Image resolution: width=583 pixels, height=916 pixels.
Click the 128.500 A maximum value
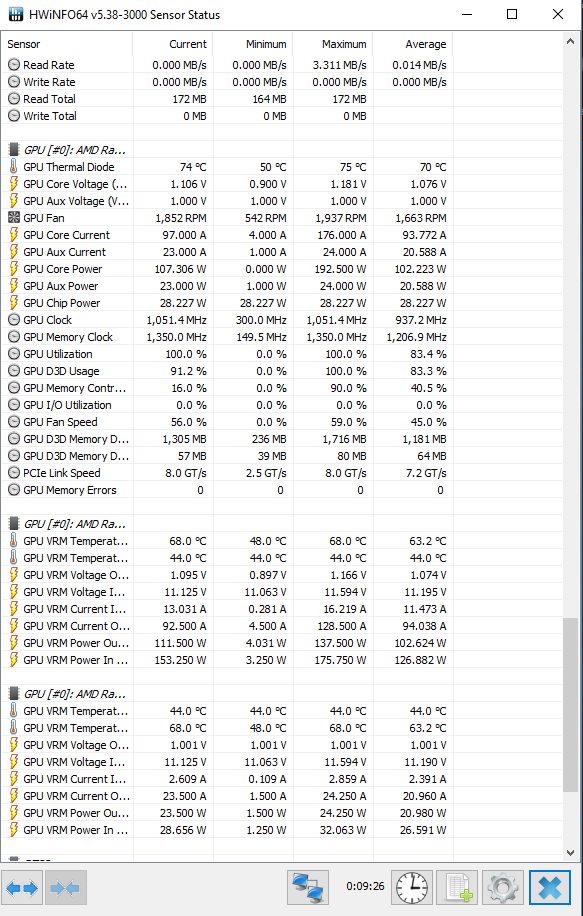point(341,626)
